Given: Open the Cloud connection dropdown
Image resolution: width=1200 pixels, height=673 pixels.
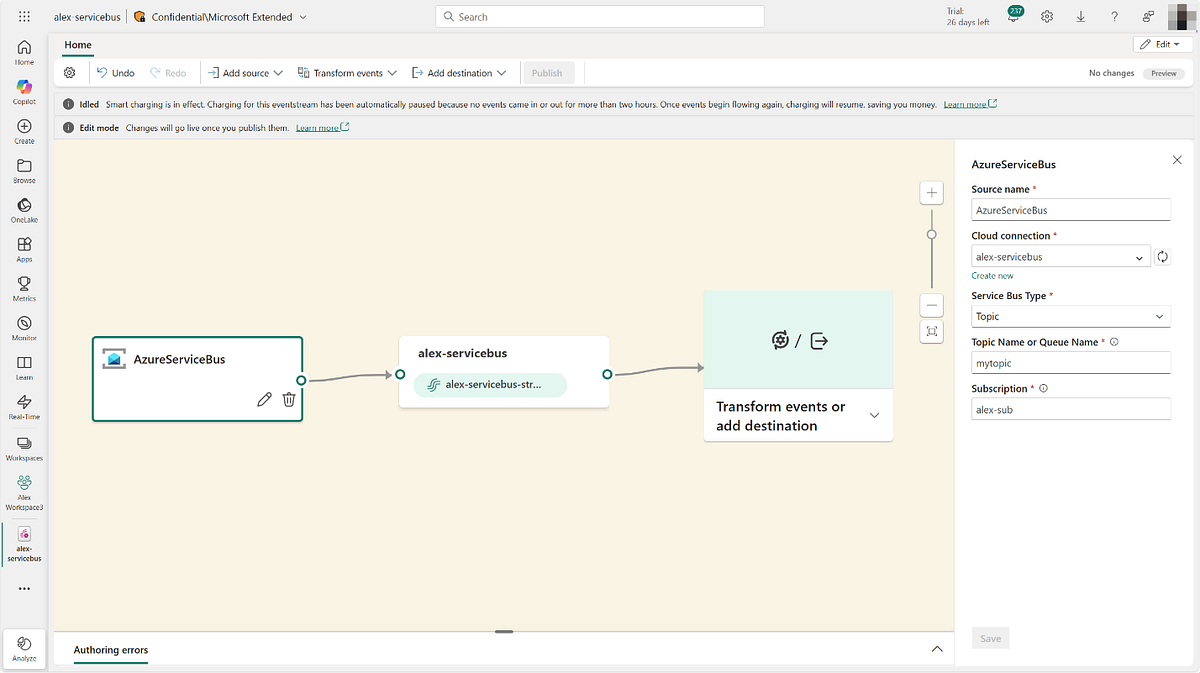Looking at the screenshot, I should tap(1060, 257).
